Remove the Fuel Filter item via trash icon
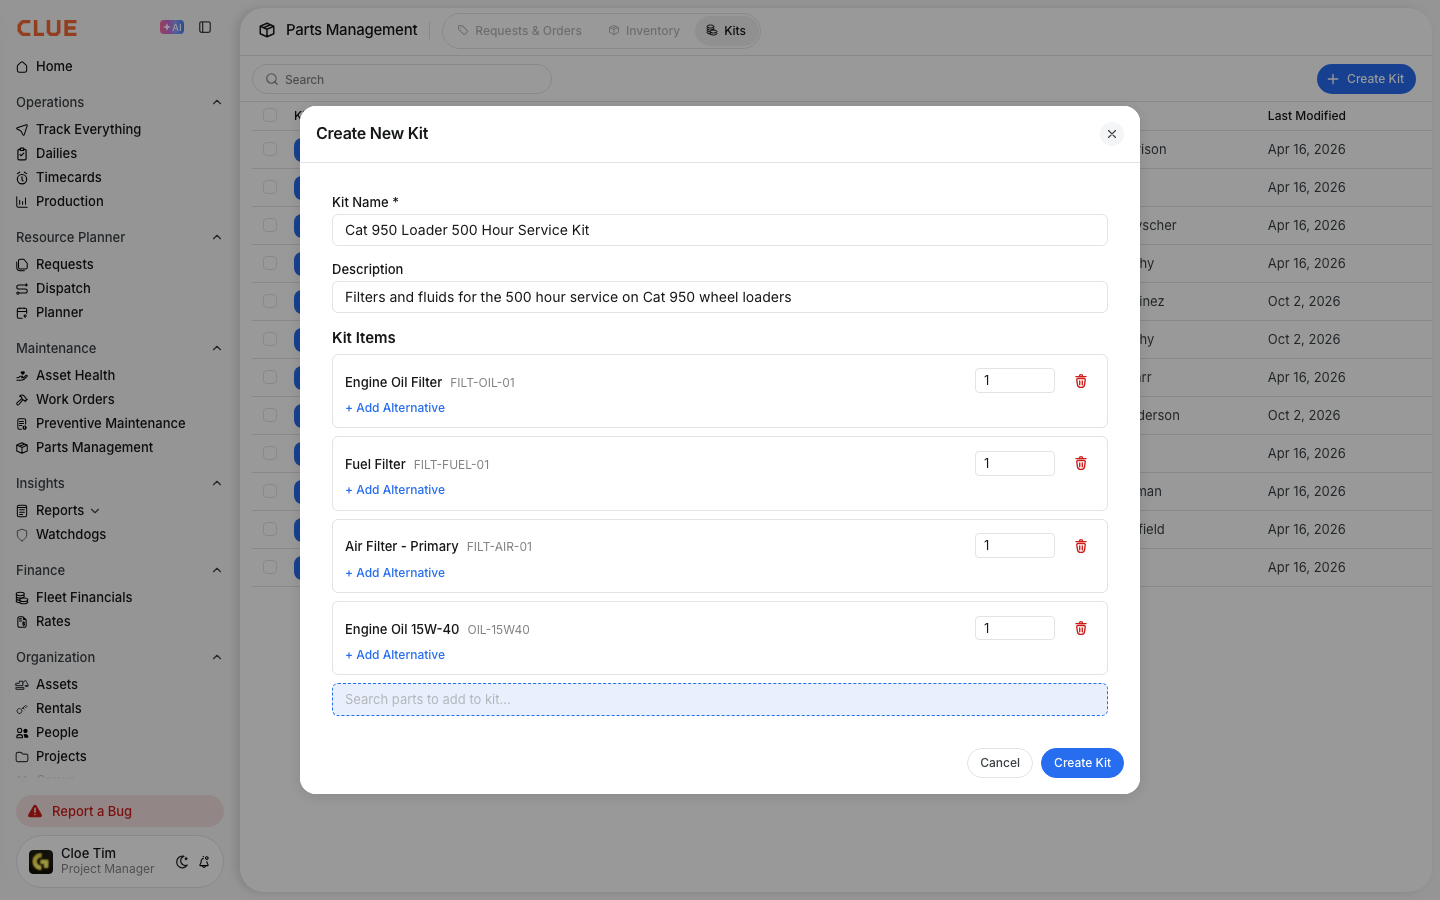This screenshot has height=900, width=1440. (x=1081, y=463)
